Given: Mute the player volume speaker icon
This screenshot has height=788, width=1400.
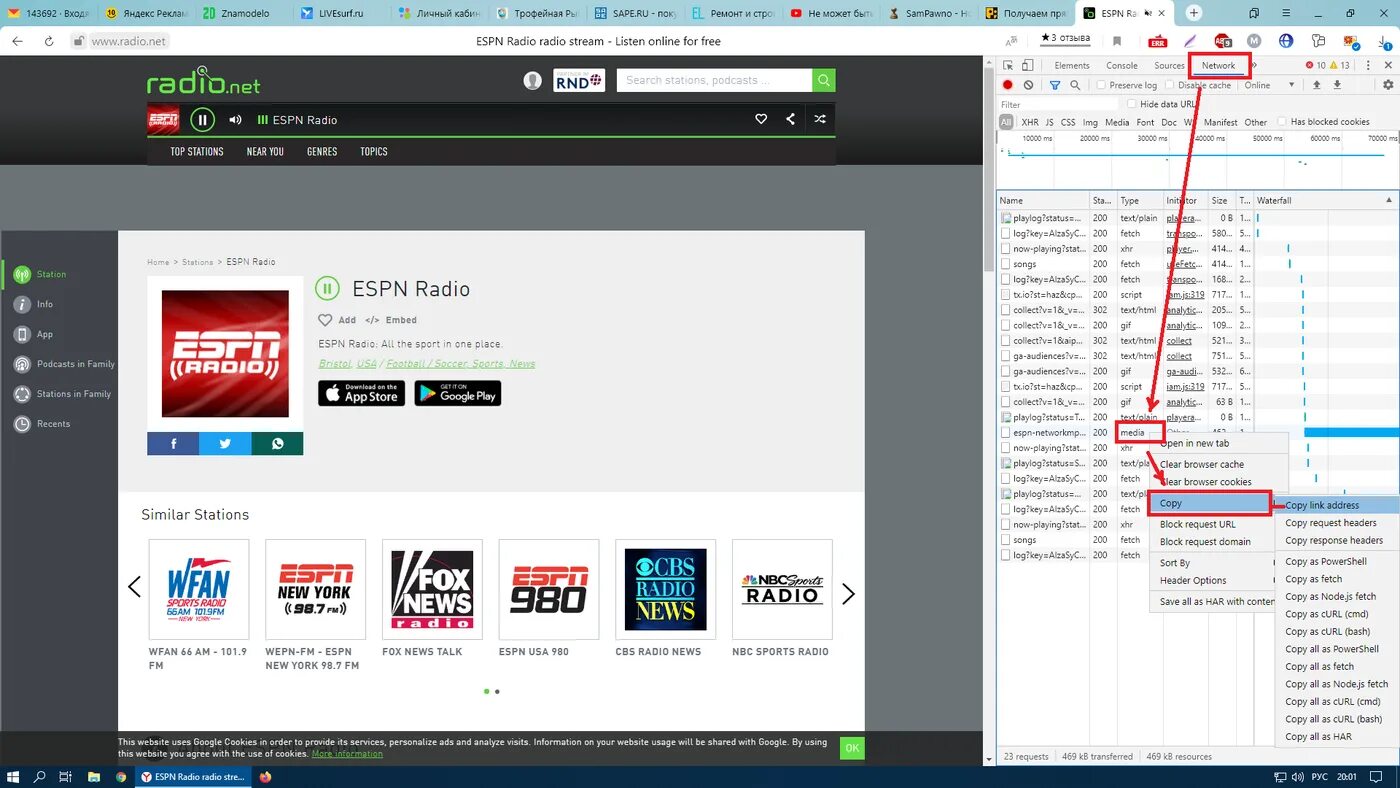Looking at the screenshot, I should pyautogui.click(x=235, y=120).
